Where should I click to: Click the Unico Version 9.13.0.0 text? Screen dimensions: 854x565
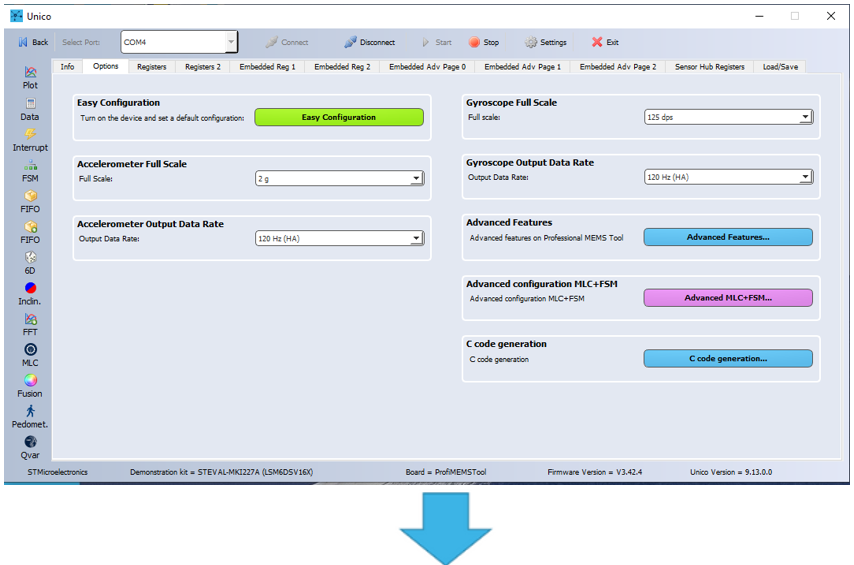[731, 472]
